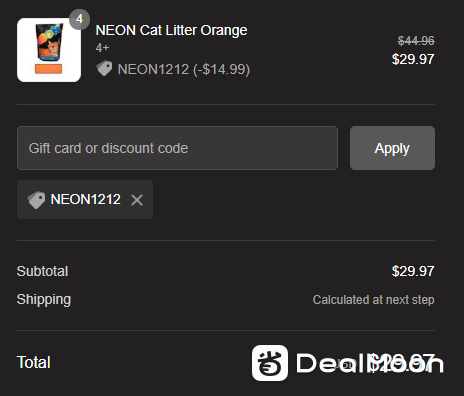This screenshot has height=396, width=464.
Task: Click the tag icon beside NEON1212 (-$14.99)
Action: click(x=104, y=68)
